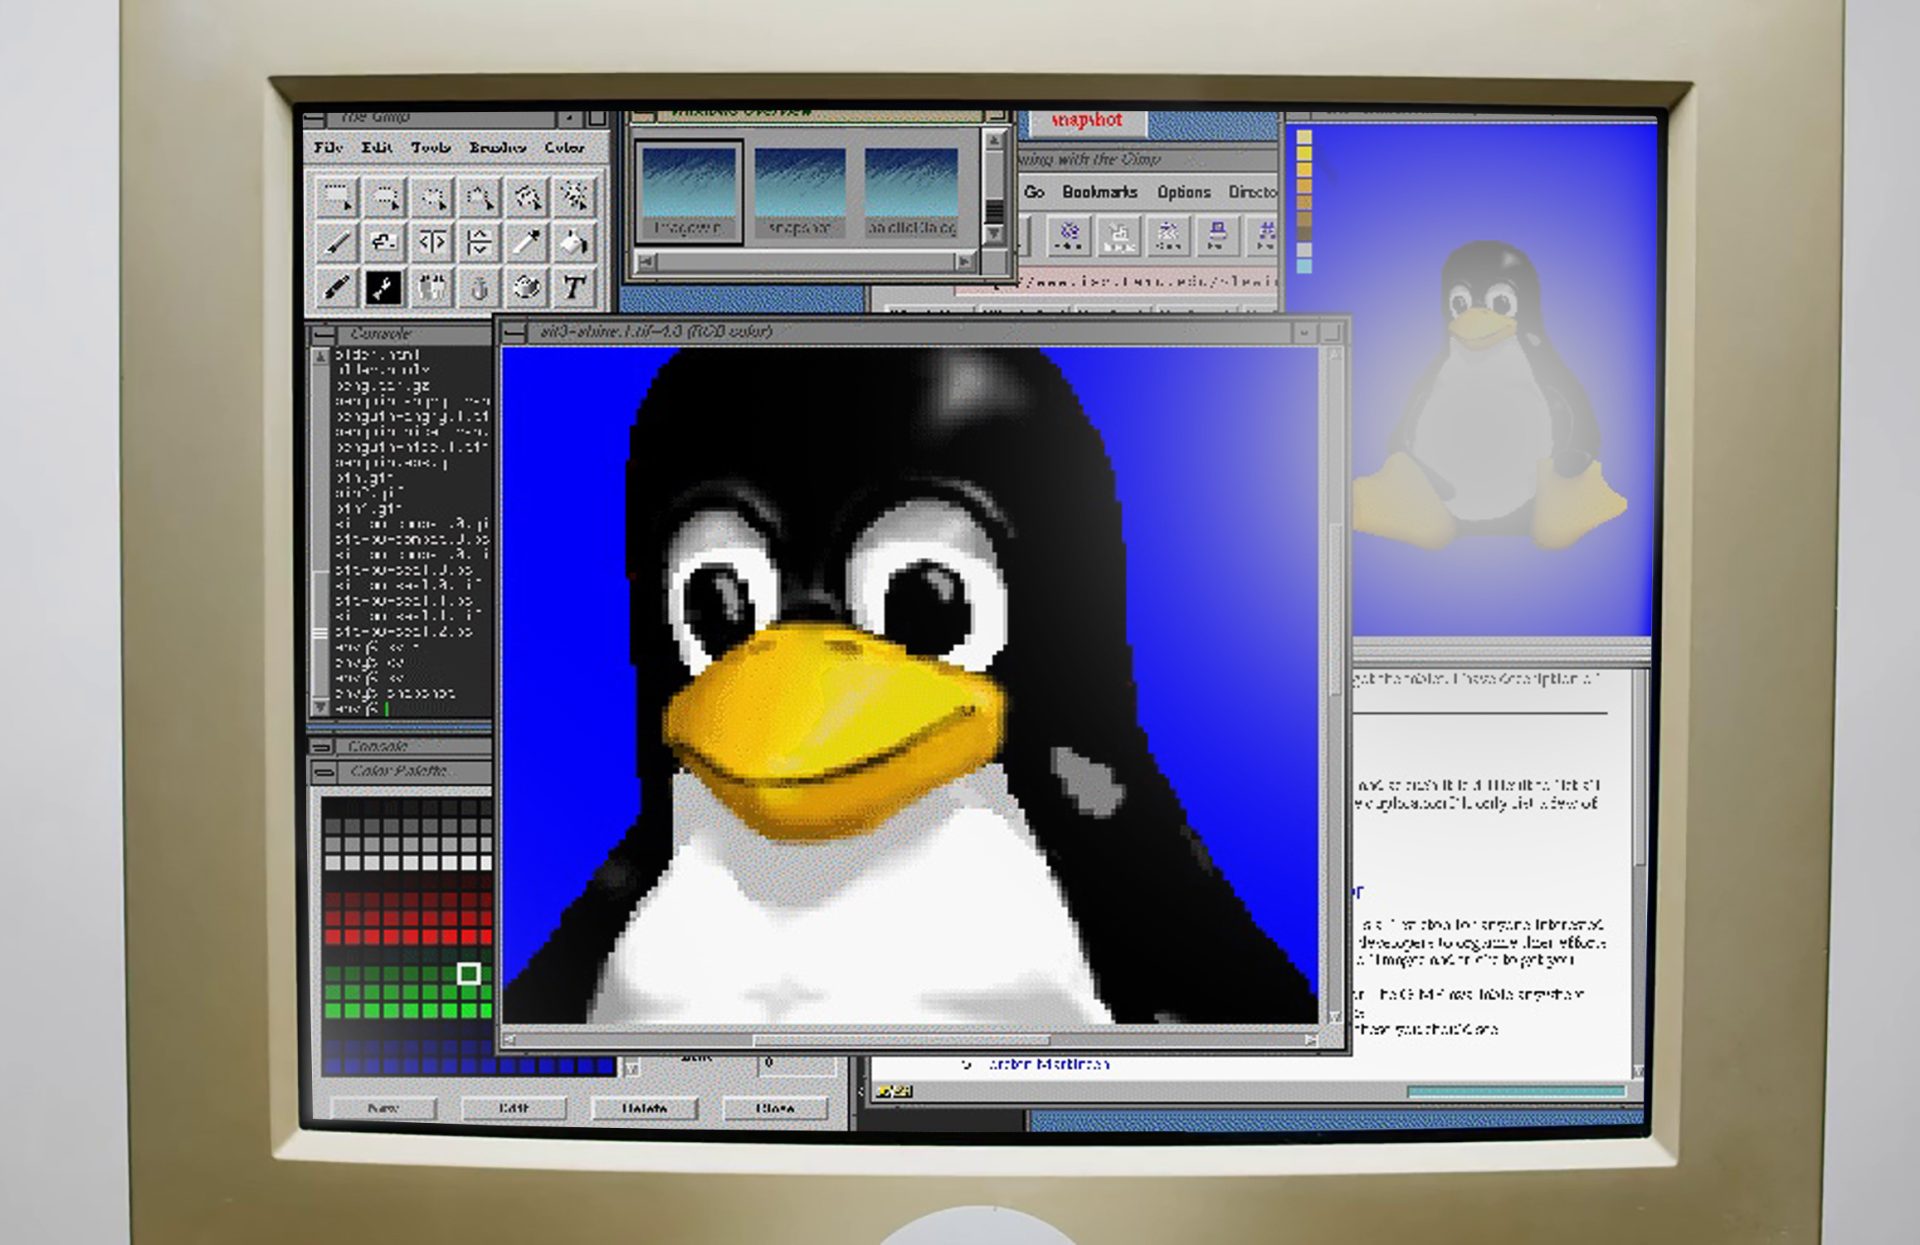Open the Bookmarks menu in the browser
The image size is (1920, 1245).
(1099, 191)
